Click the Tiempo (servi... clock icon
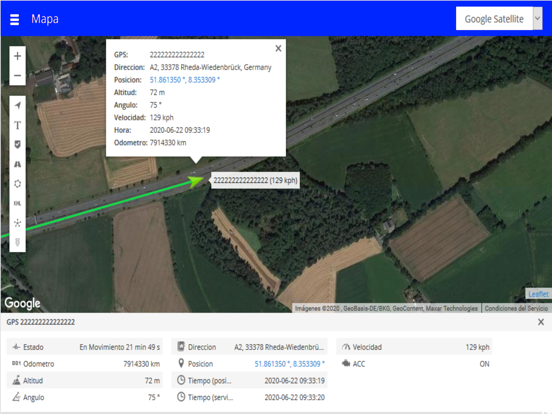This screenshot has height=414, width=552. click(x=181, y=397)
